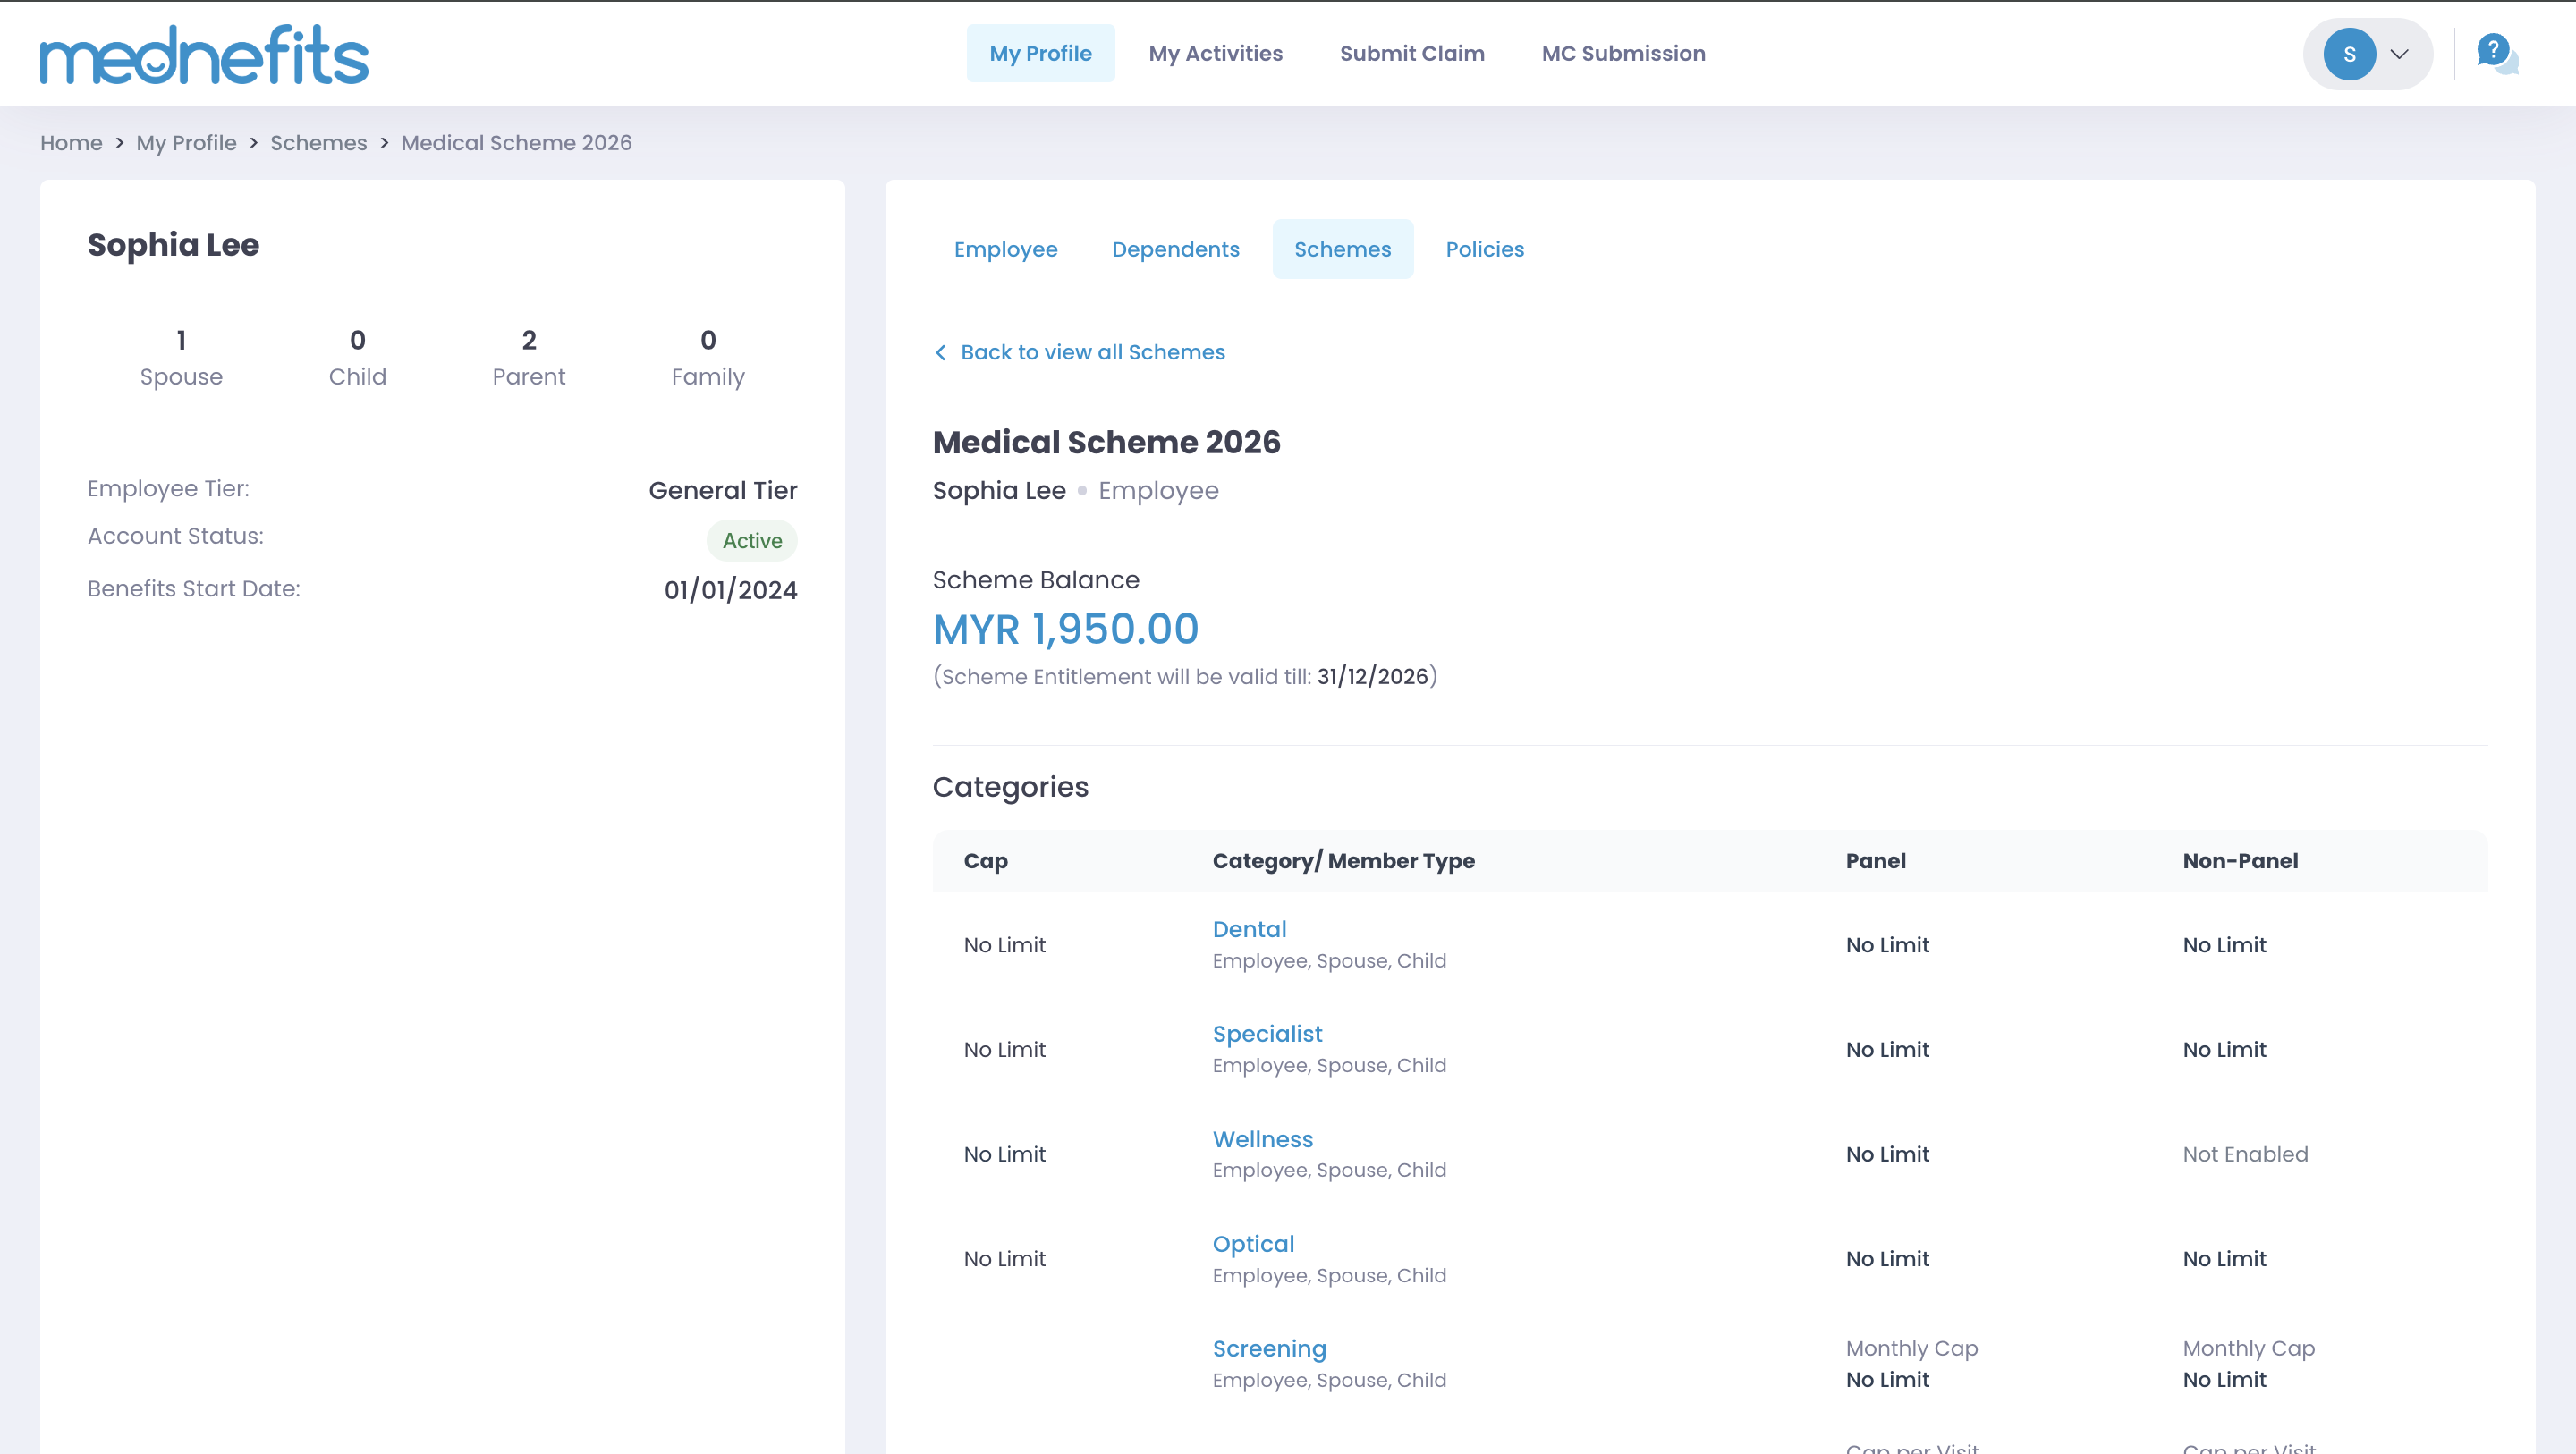
Task: Open the Dental category link
Action: pos(1249,929)
